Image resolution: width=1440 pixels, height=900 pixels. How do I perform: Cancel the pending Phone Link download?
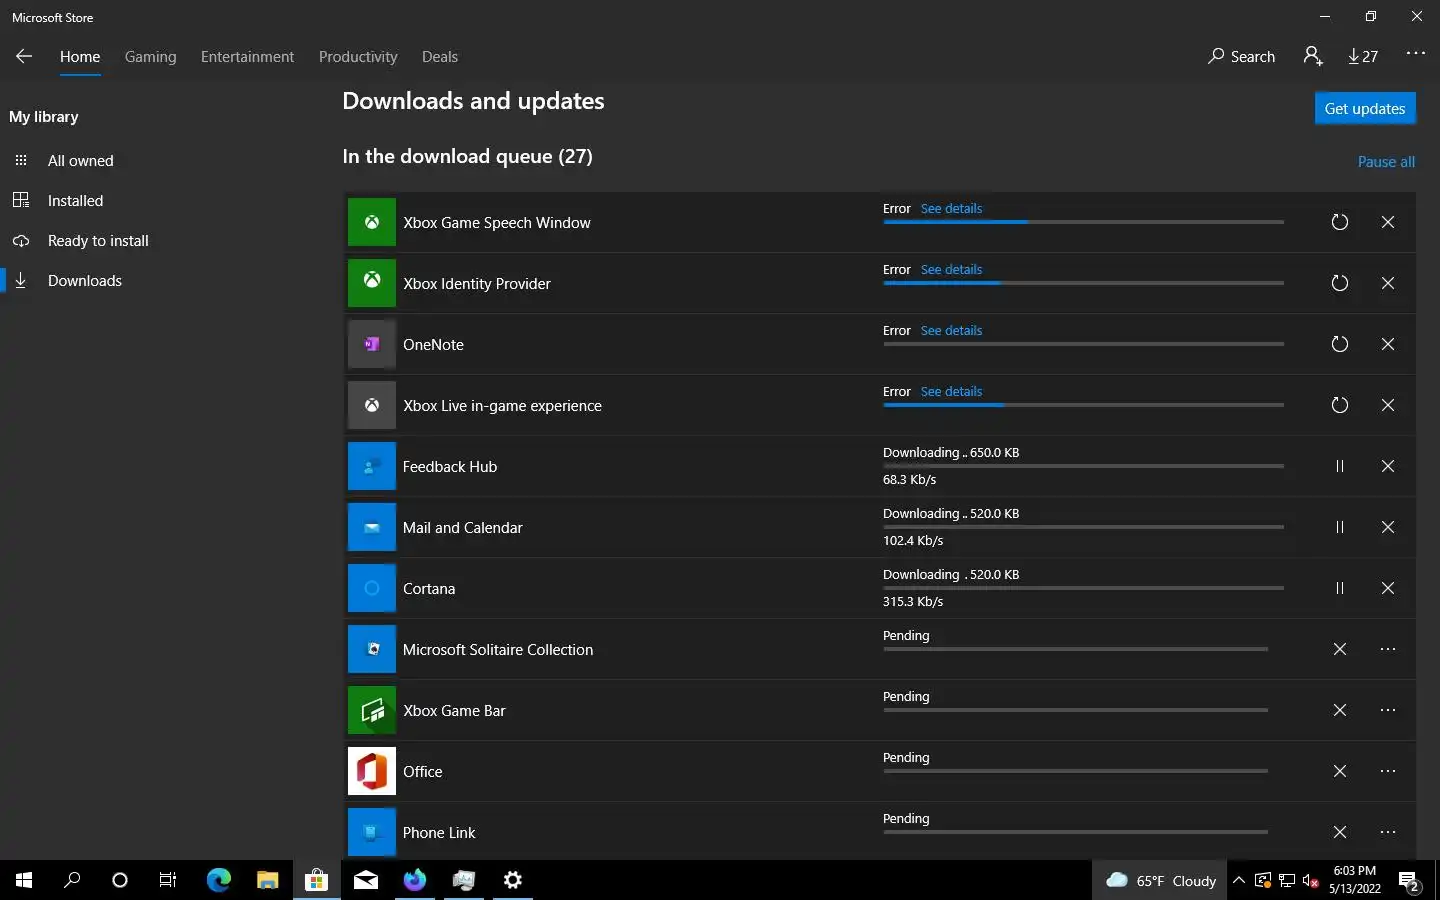(1340, 832)
